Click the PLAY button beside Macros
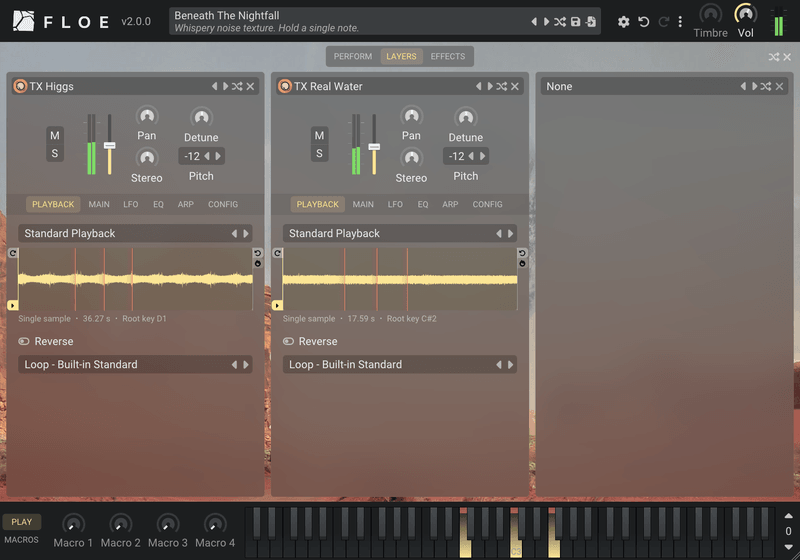 pos(22,522)
